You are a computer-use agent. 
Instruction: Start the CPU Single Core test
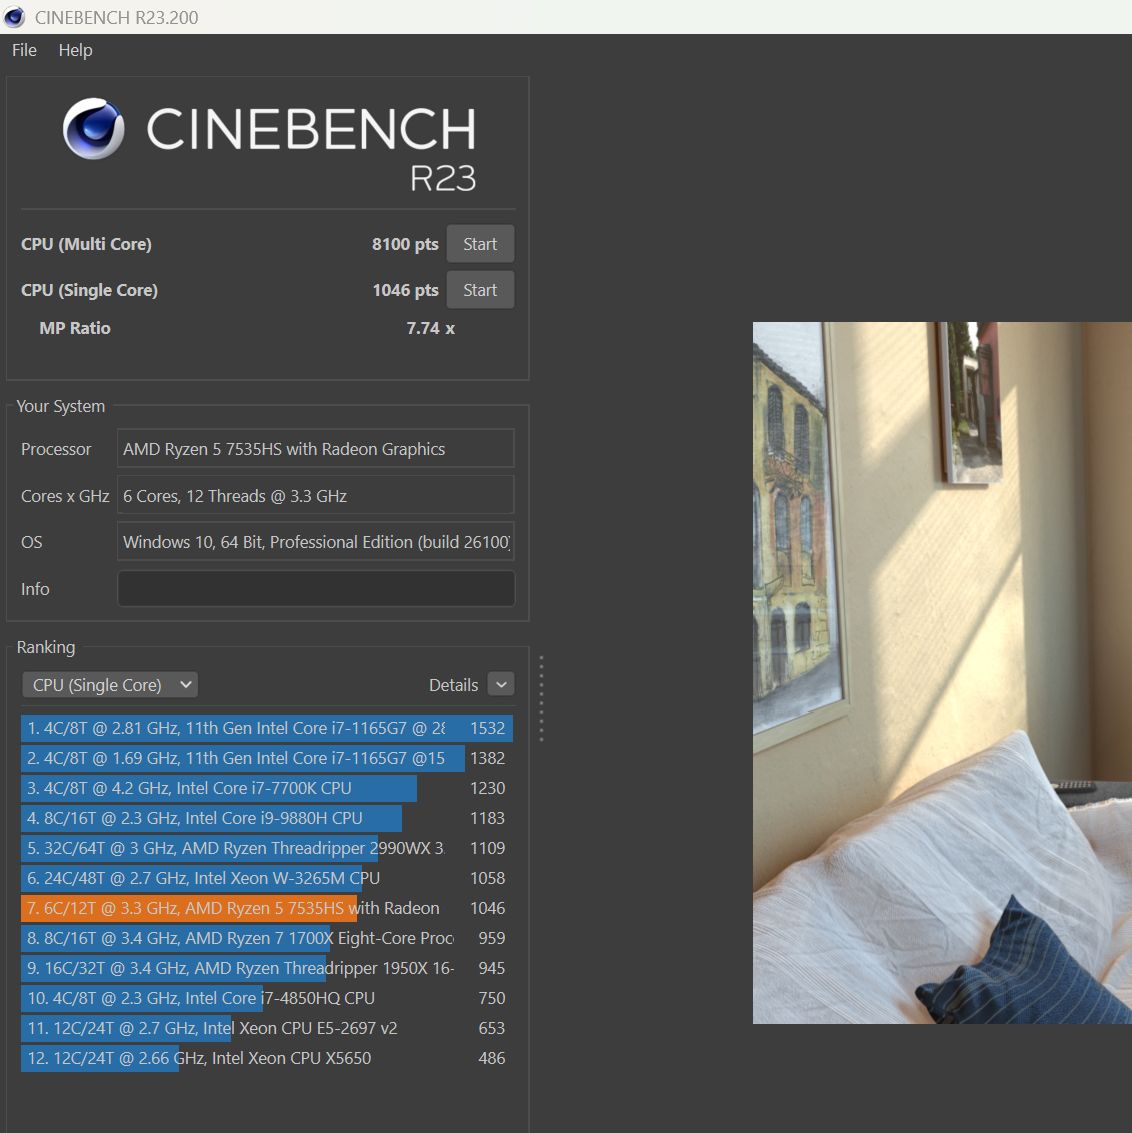pos(480,290)
